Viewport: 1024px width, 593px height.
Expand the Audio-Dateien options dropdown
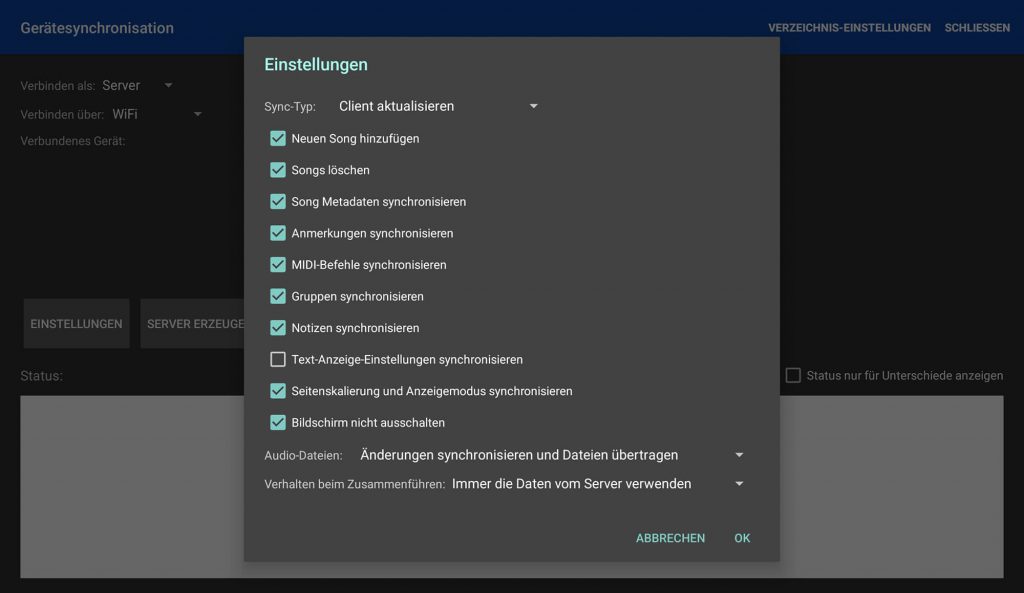[x=739, y=454]
